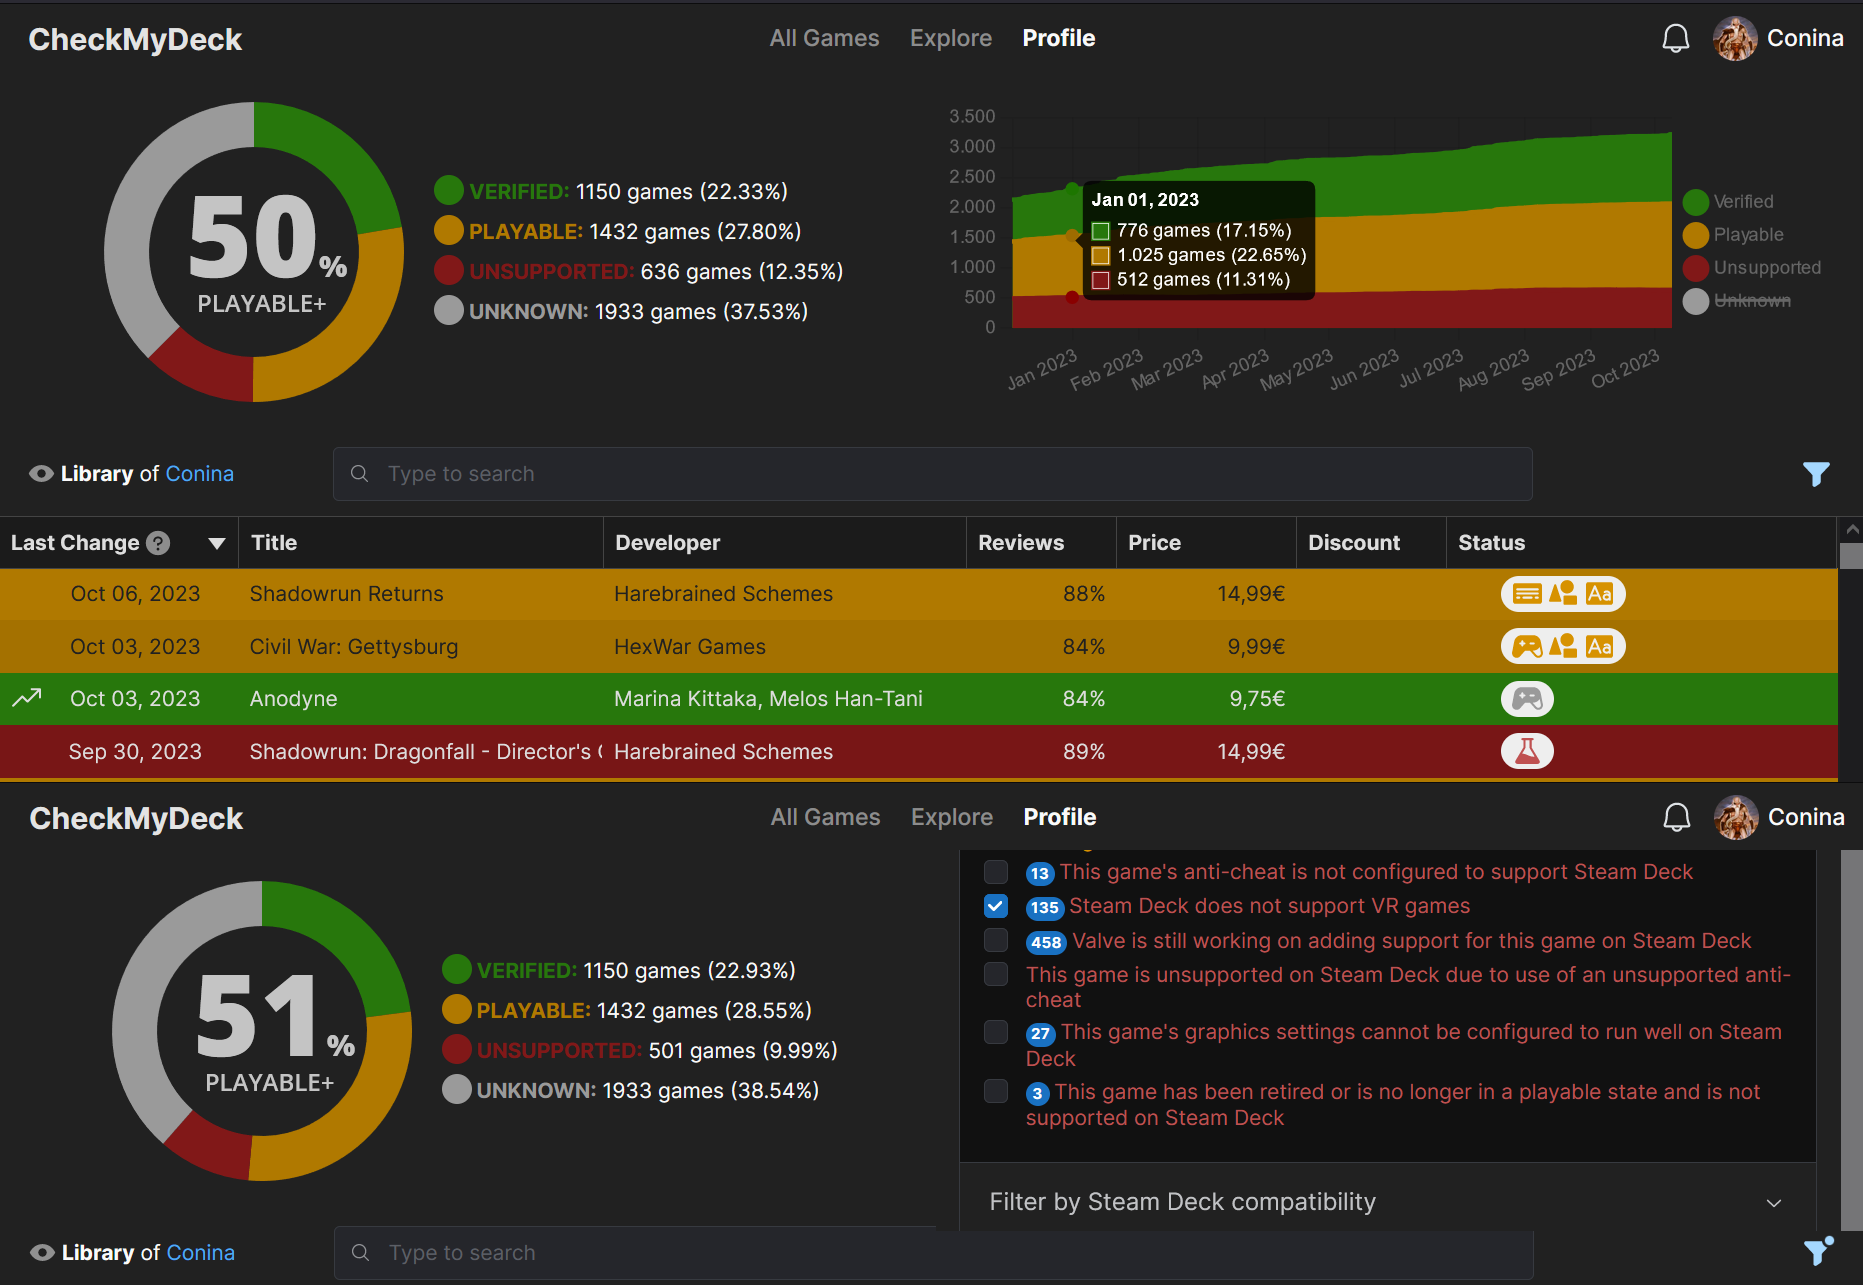Open Shadowrun Returns game title
Screen dimensions: 1863x1285
coord(346,594)
